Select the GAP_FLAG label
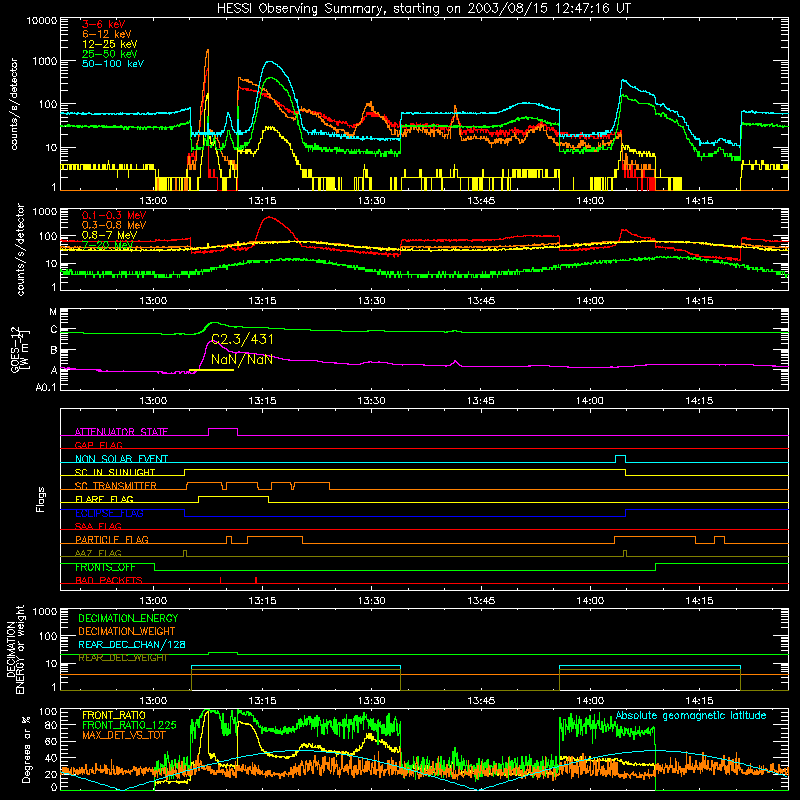800x800 pixels. pos(98,445)
